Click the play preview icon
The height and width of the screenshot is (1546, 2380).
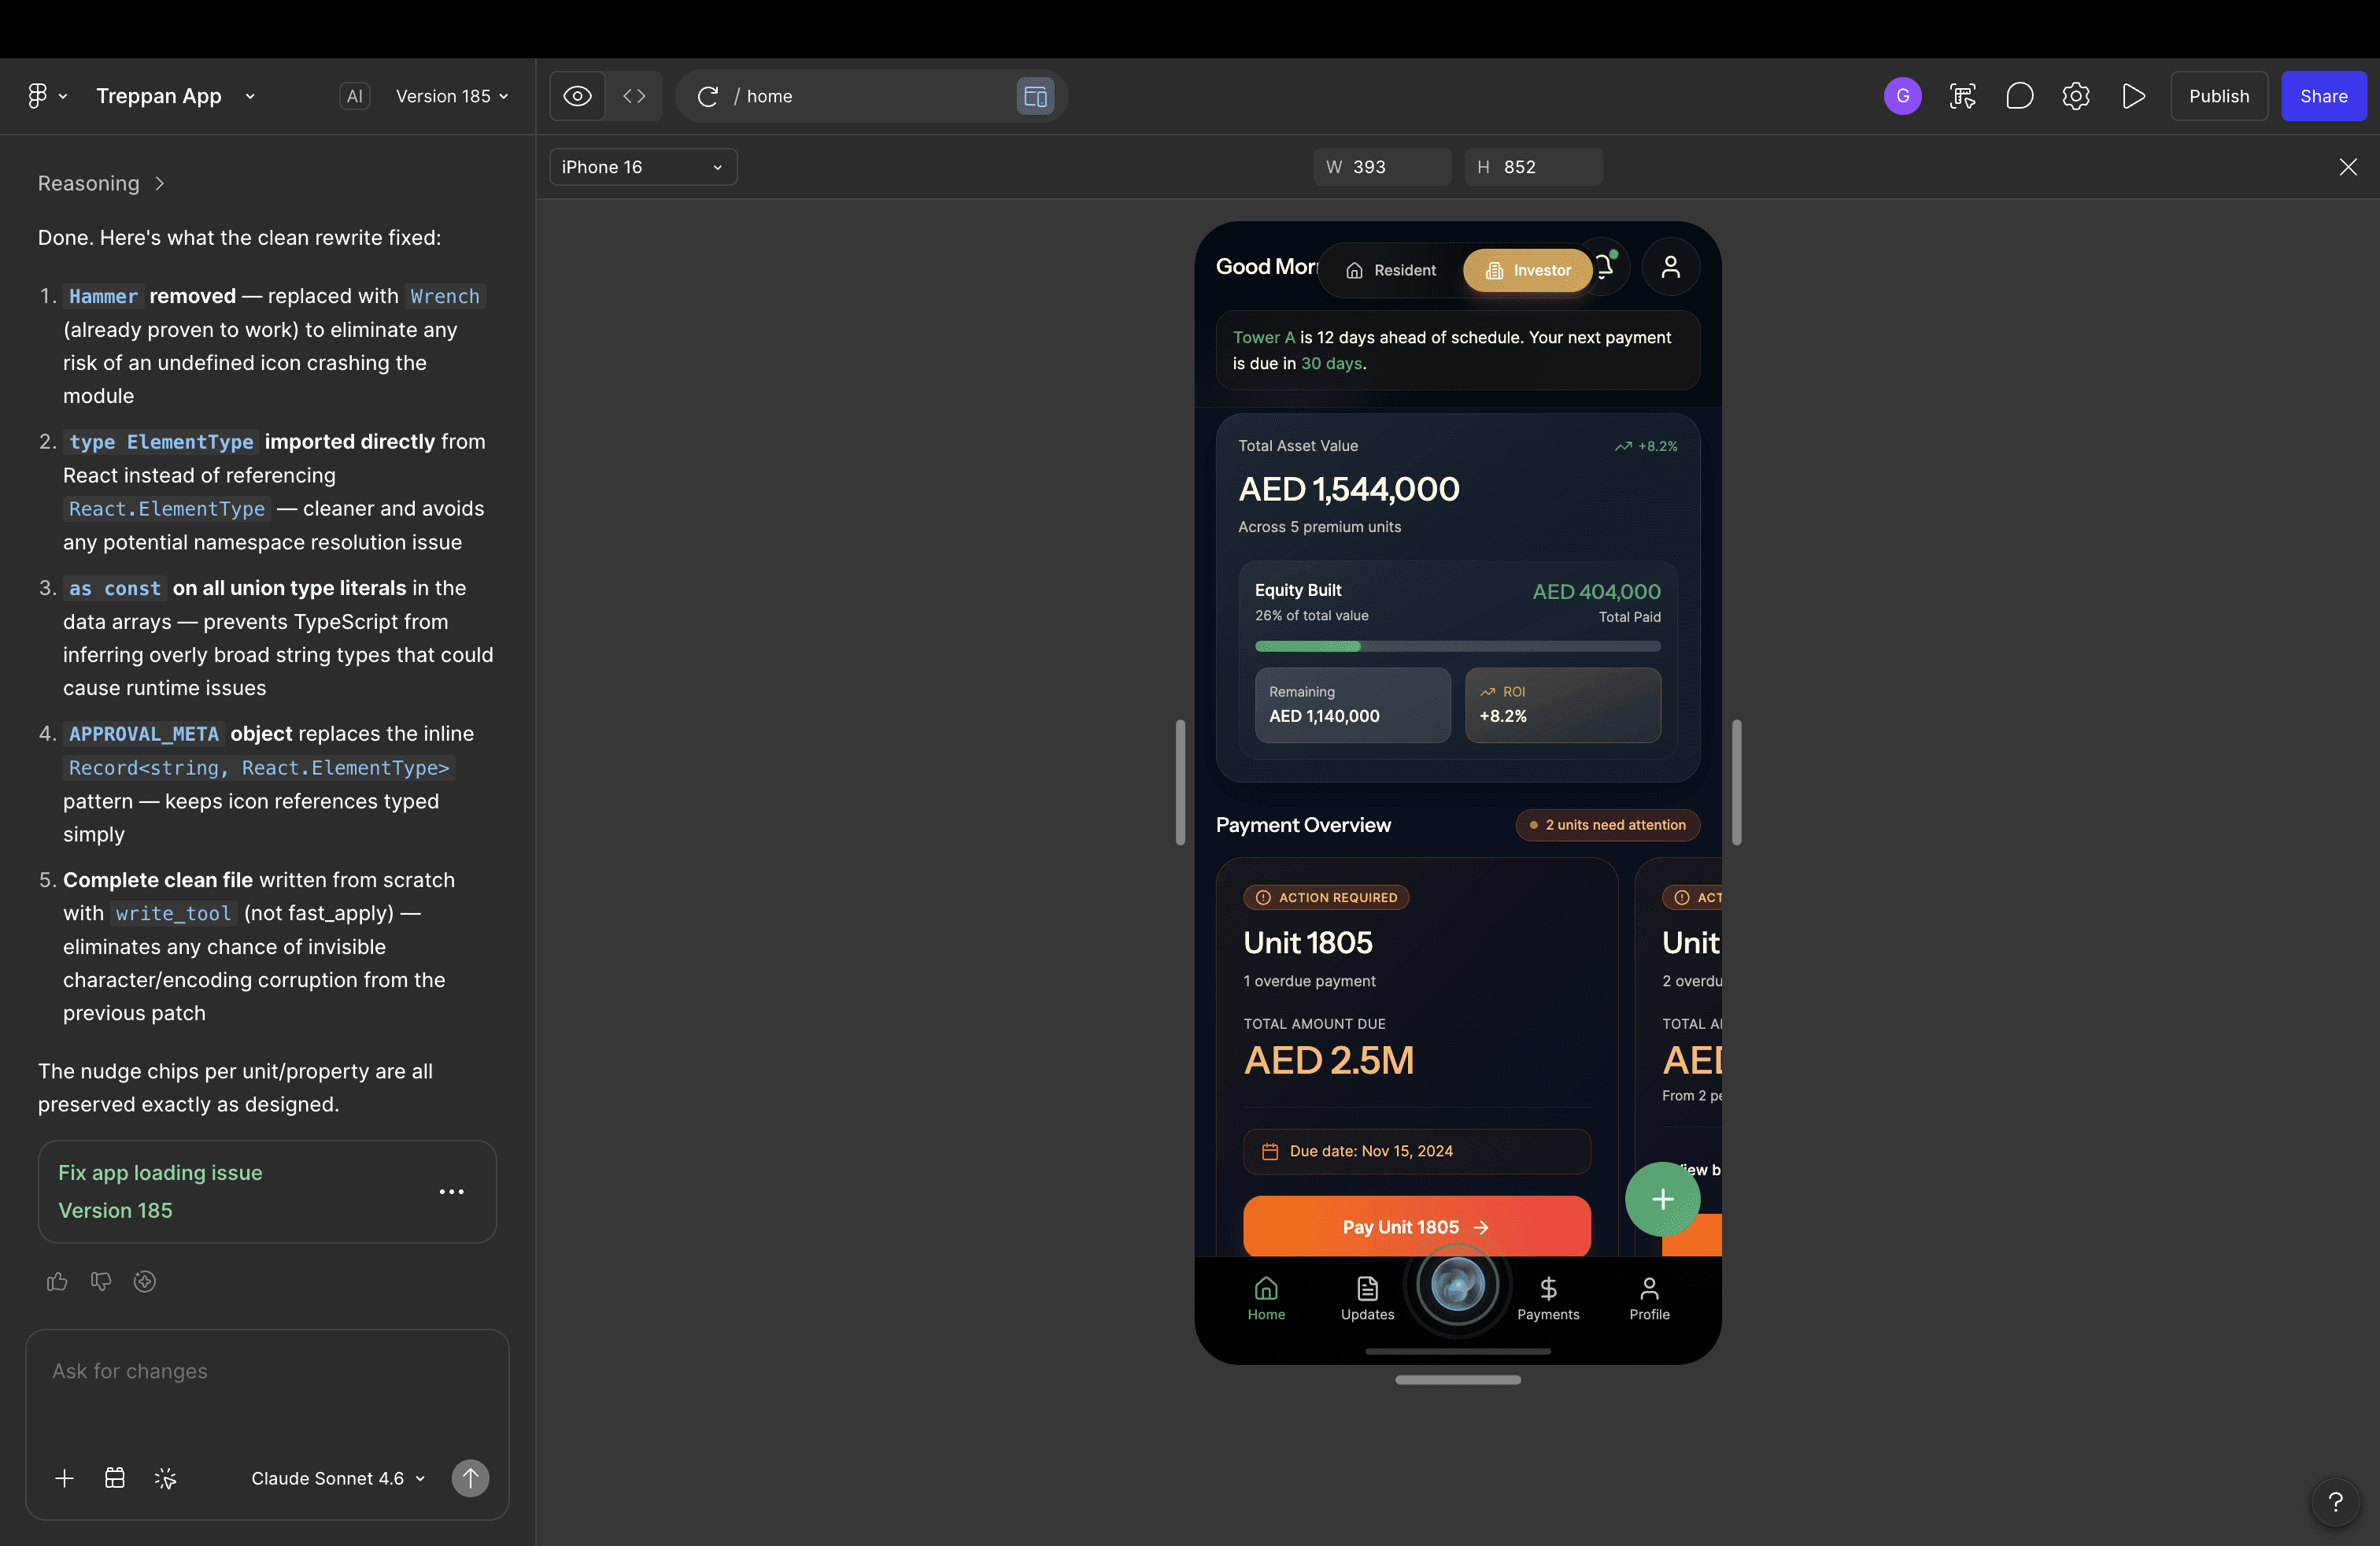[2133, 96]
